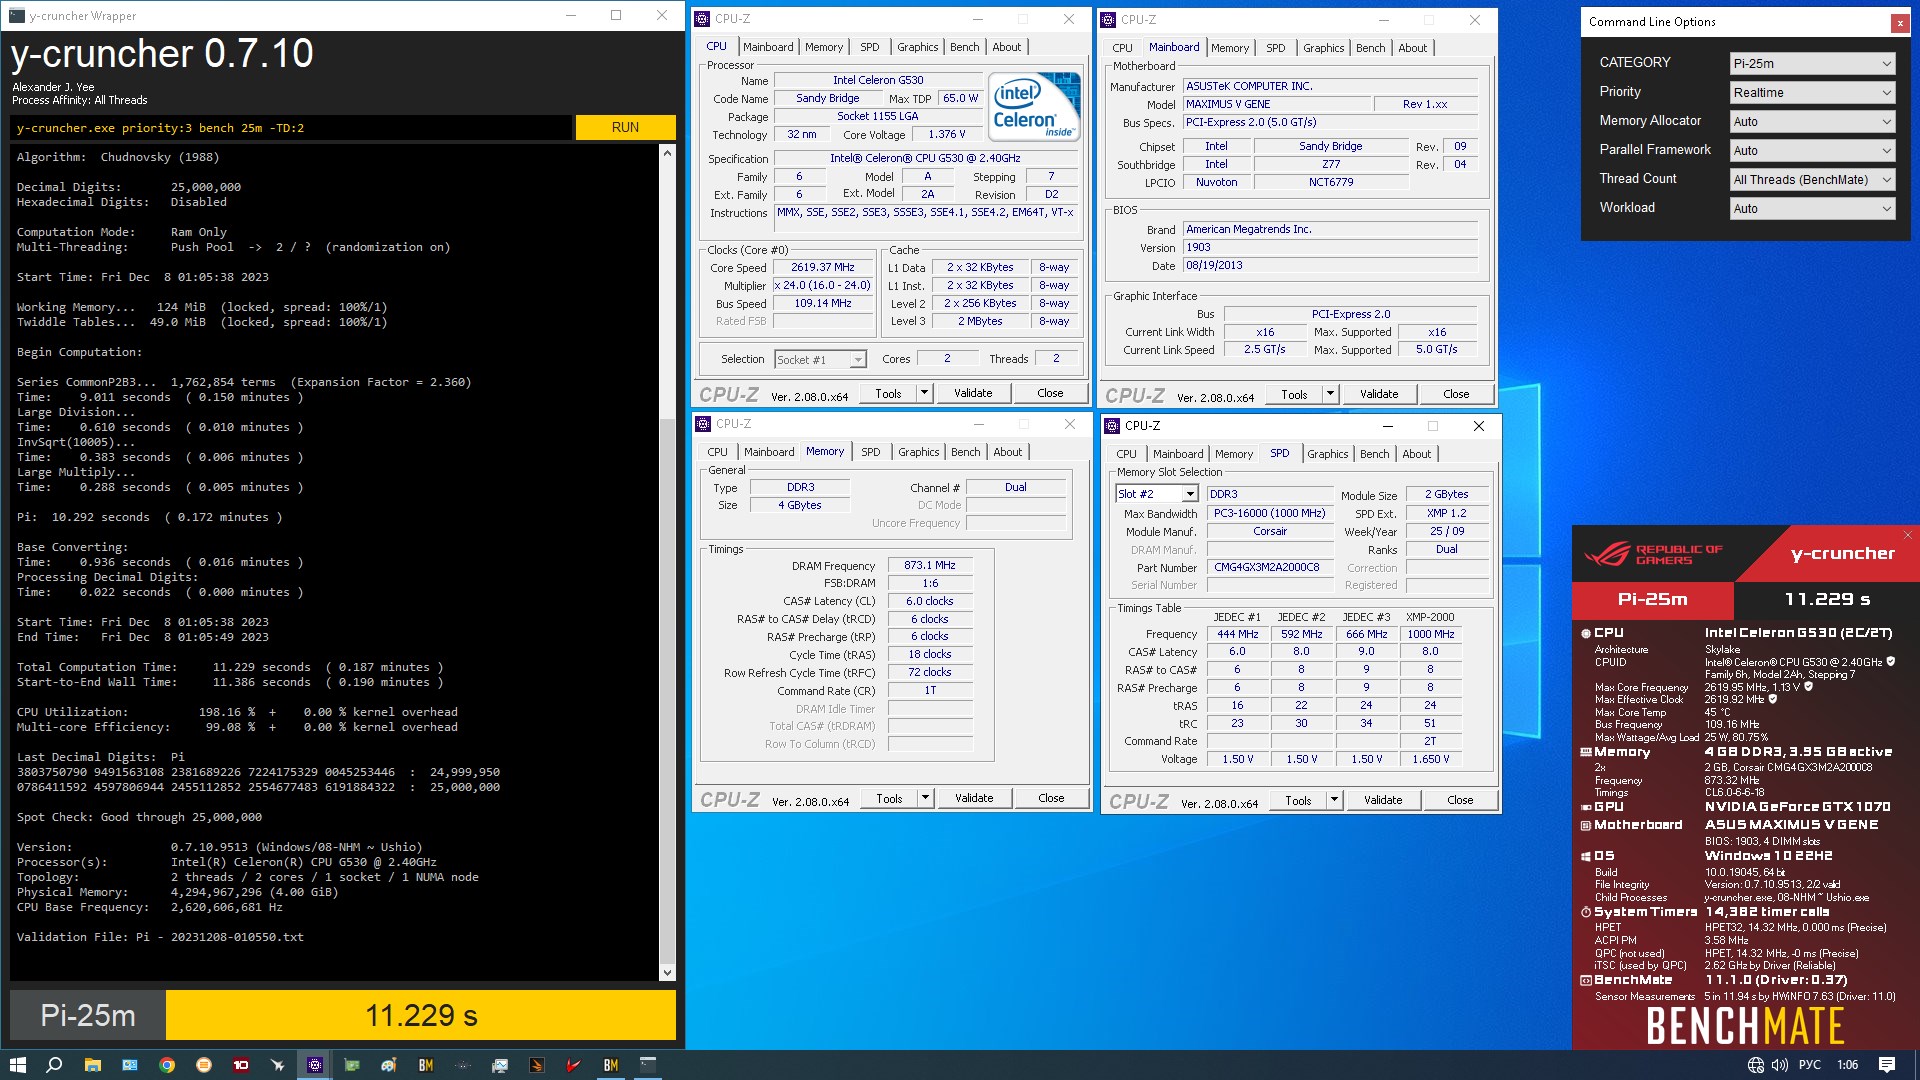This screenshot has width=1920, height=1080.
Task: Switch to CPU tab in Memory CPU-Z window
Action: [717, 452]
